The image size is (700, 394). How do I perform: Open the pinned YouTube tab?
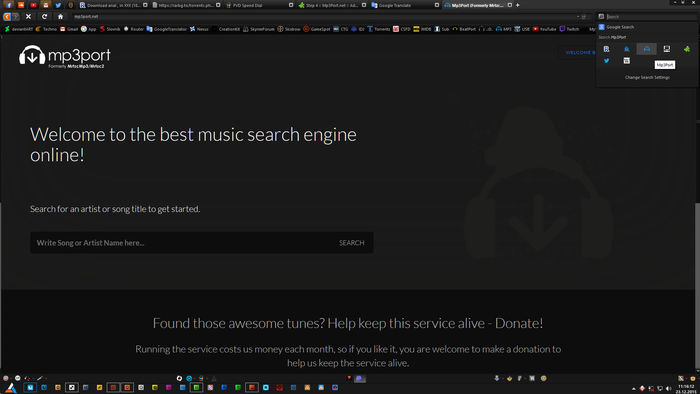coord(33,5)
